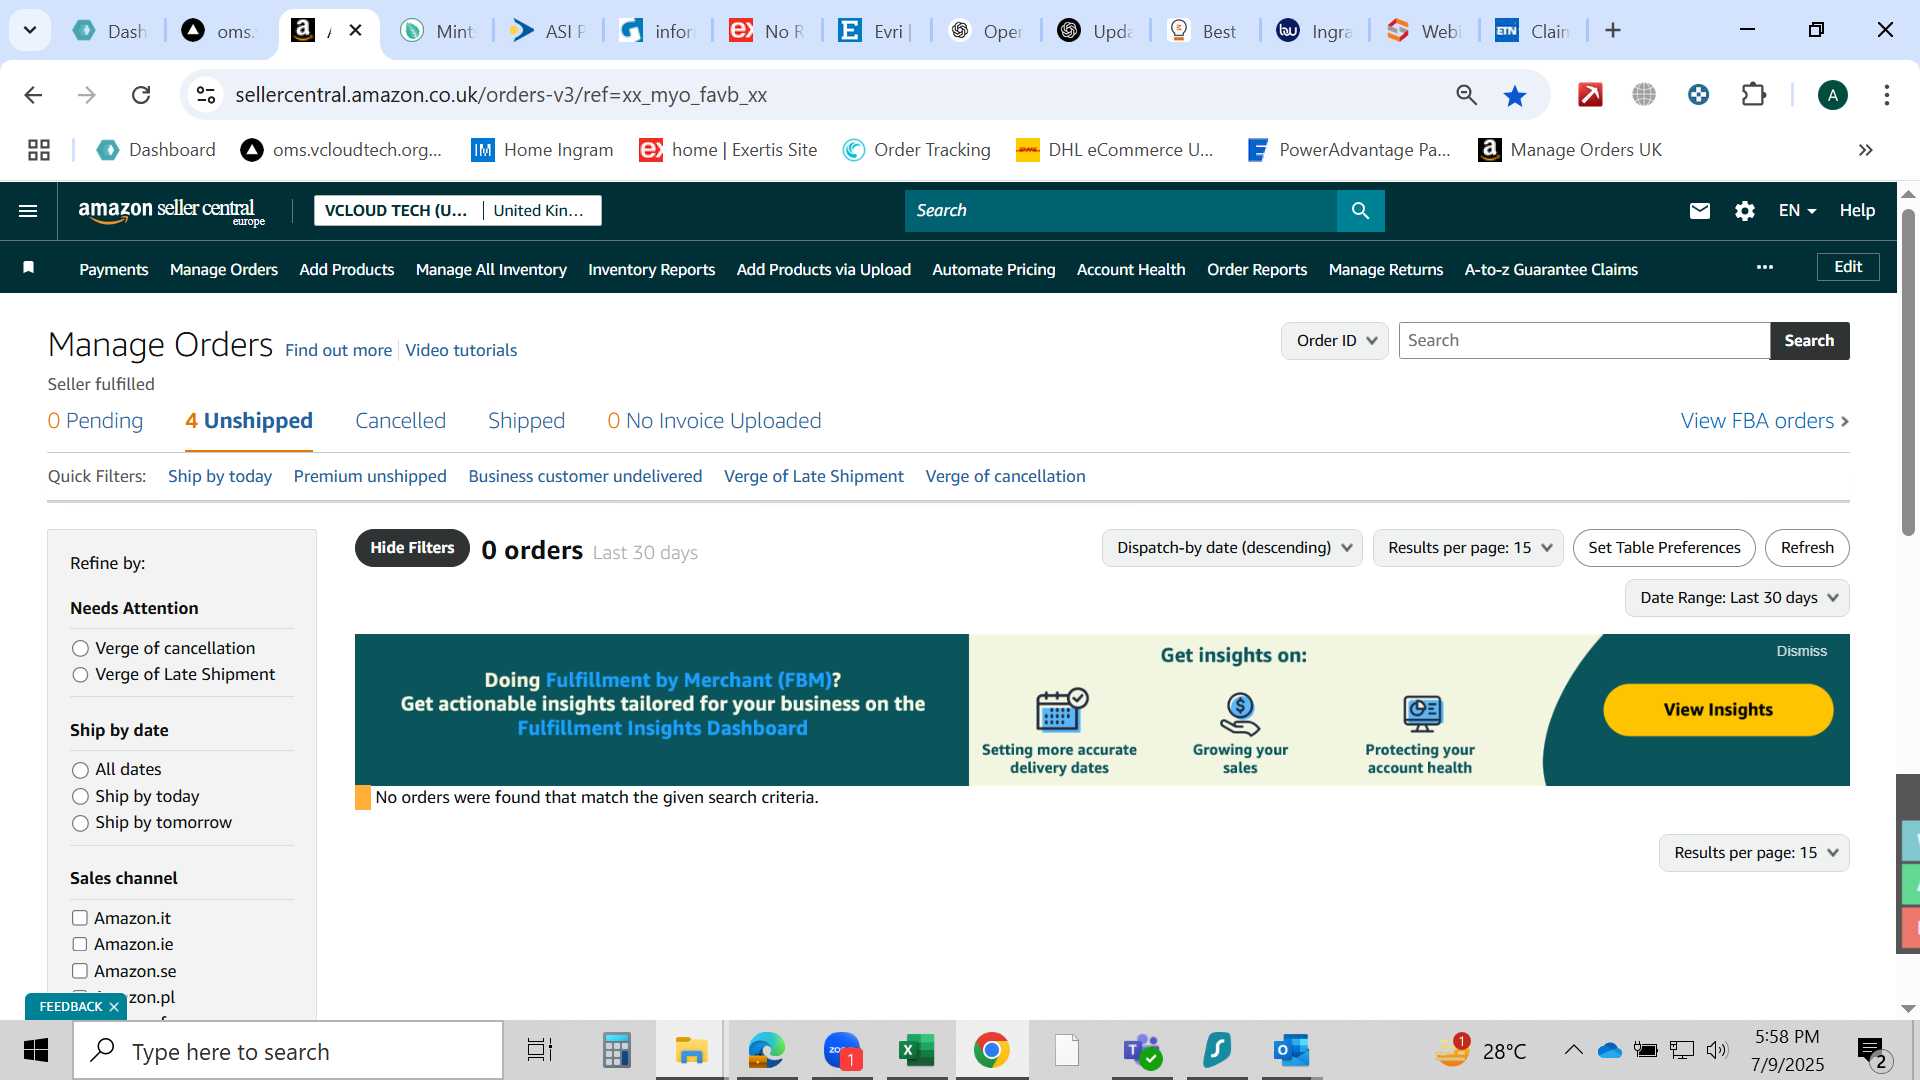Show more bookmarks chevron
The image size is (1920, 1080).
coord(1865,150)
